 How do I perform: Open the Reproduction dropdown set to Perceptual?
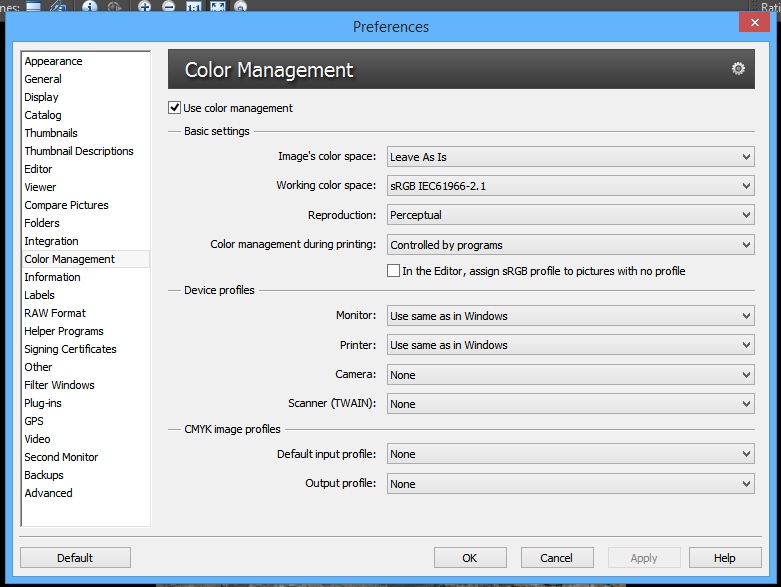(570, 215)
